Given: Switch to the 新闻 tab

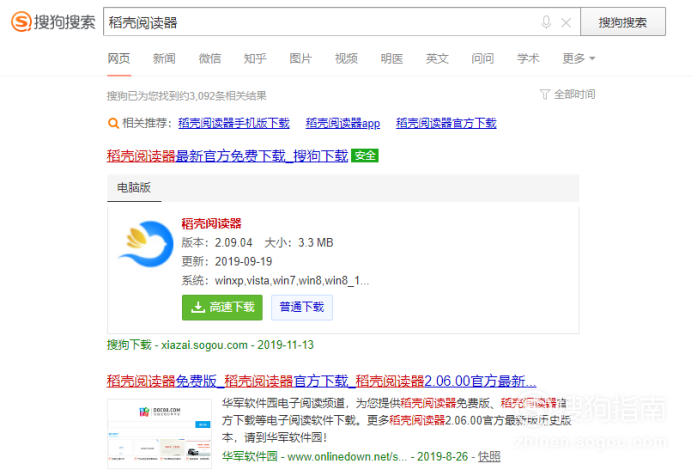Looking at the screenshot, I should pos(164,58).
